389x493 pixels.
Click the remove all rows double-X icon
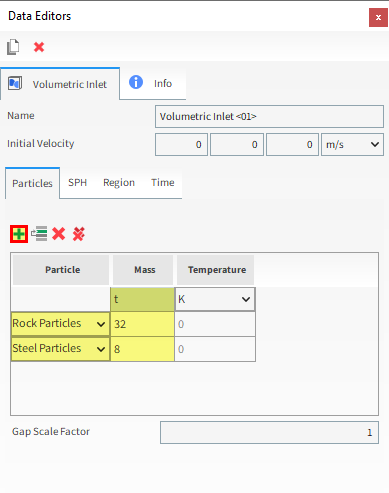[79, 234]
